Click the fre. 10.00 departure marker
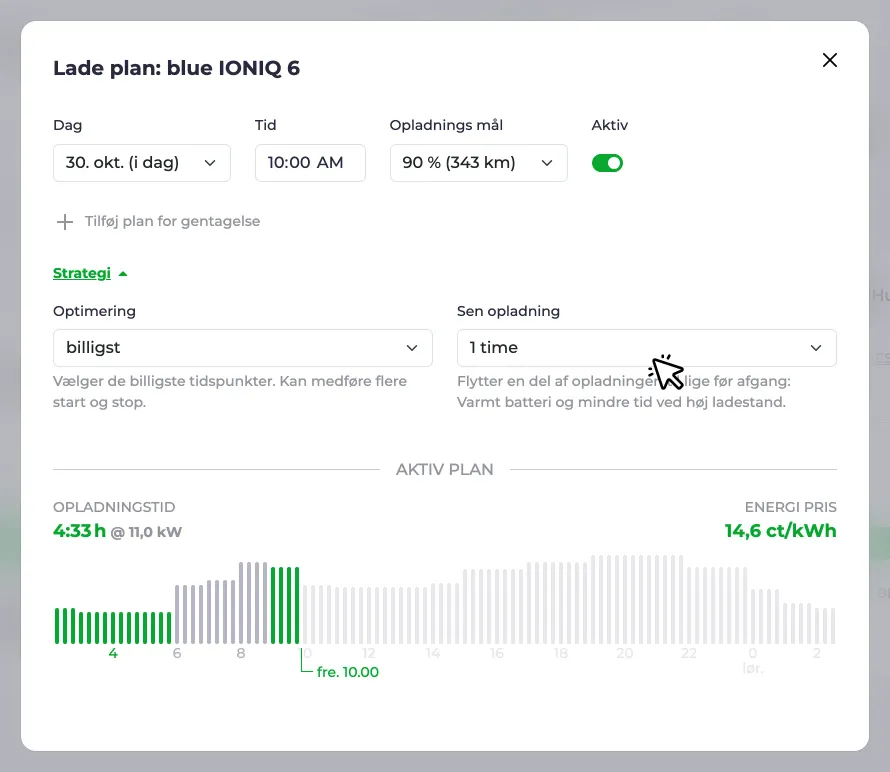The width and height of the screenshot is (890, 772). tap(347, 672)
